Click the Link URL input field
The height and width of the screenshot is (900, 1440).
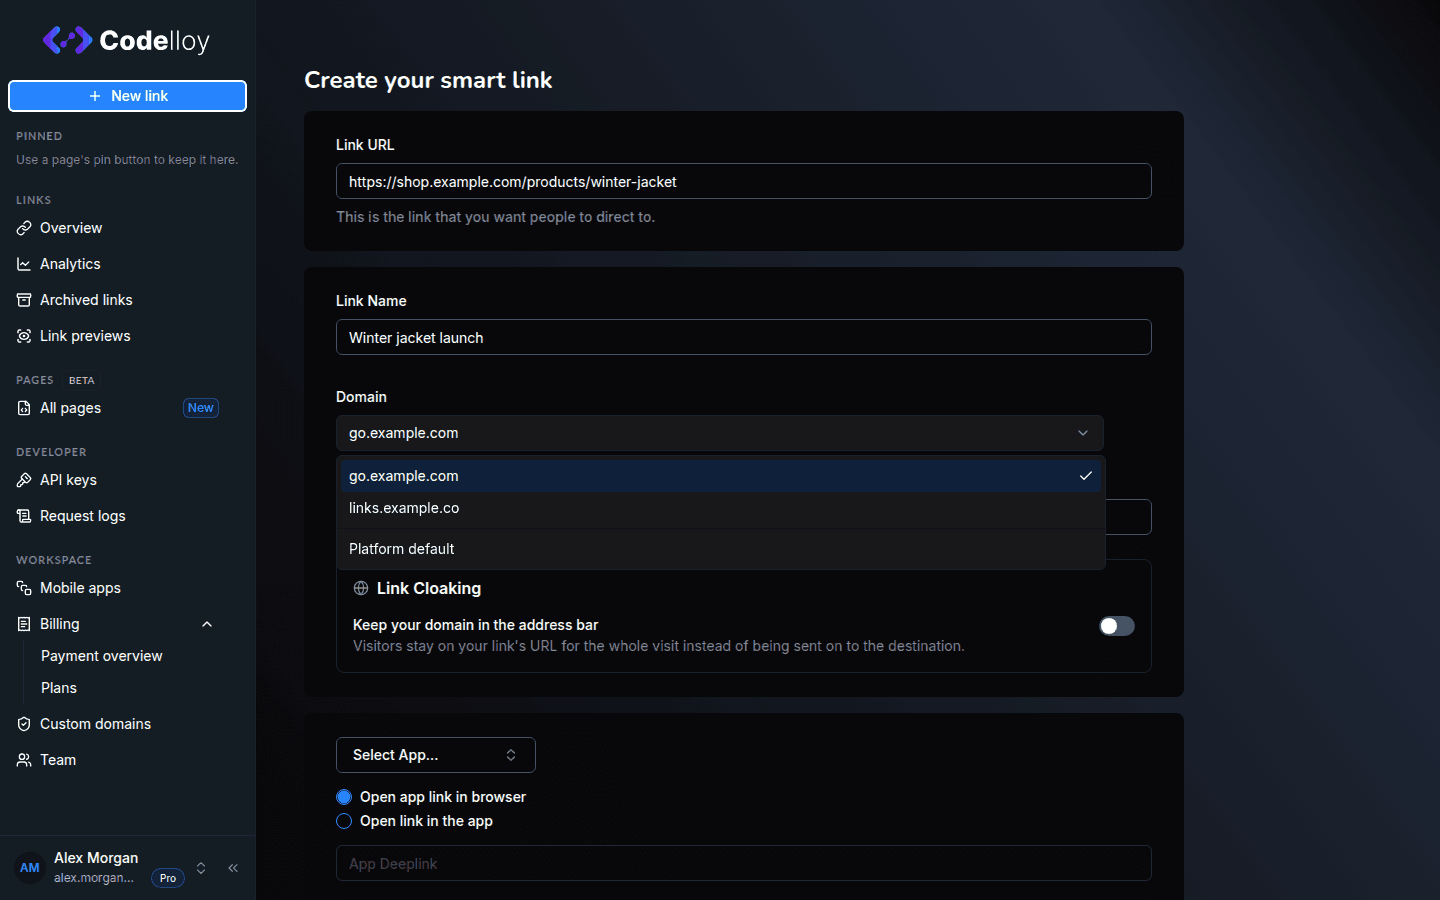coord(744,181)
